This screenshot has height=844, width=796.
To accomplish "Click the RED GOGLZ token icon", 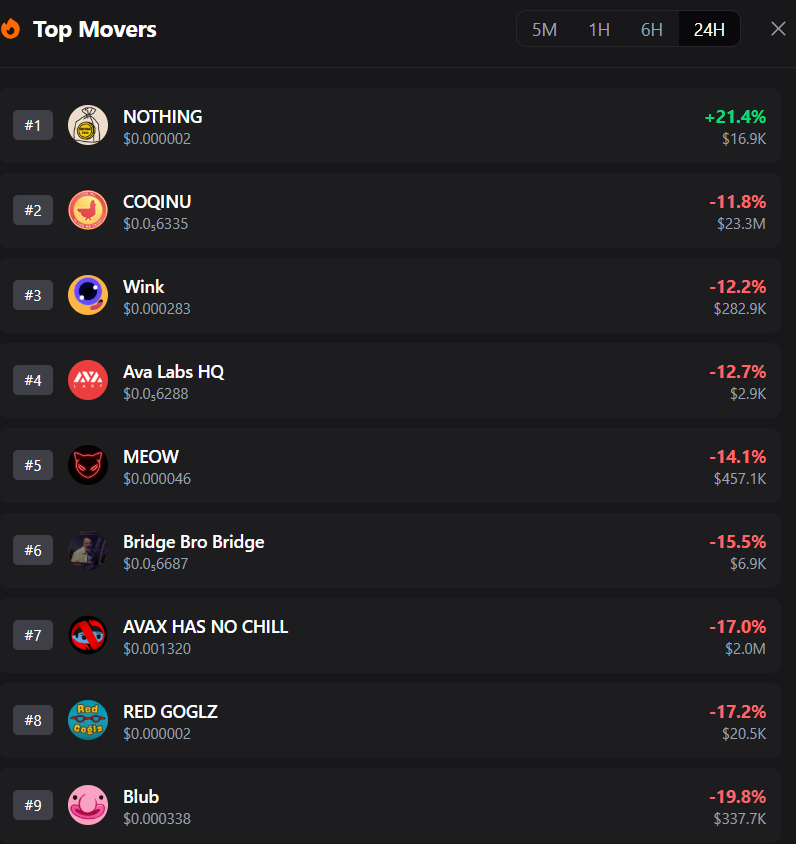I will tap(88, 720).
